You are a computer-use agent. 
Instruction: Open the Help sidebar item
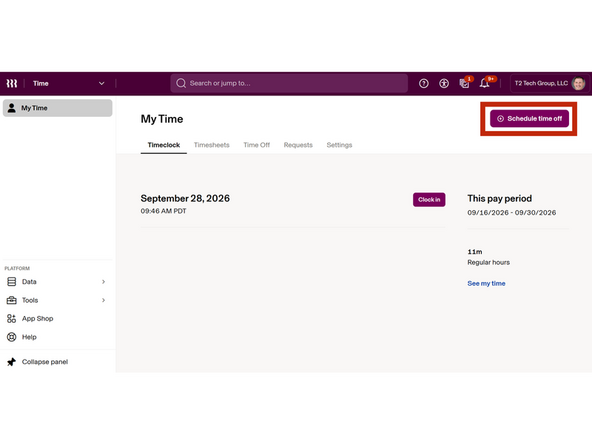coord(56,337)
